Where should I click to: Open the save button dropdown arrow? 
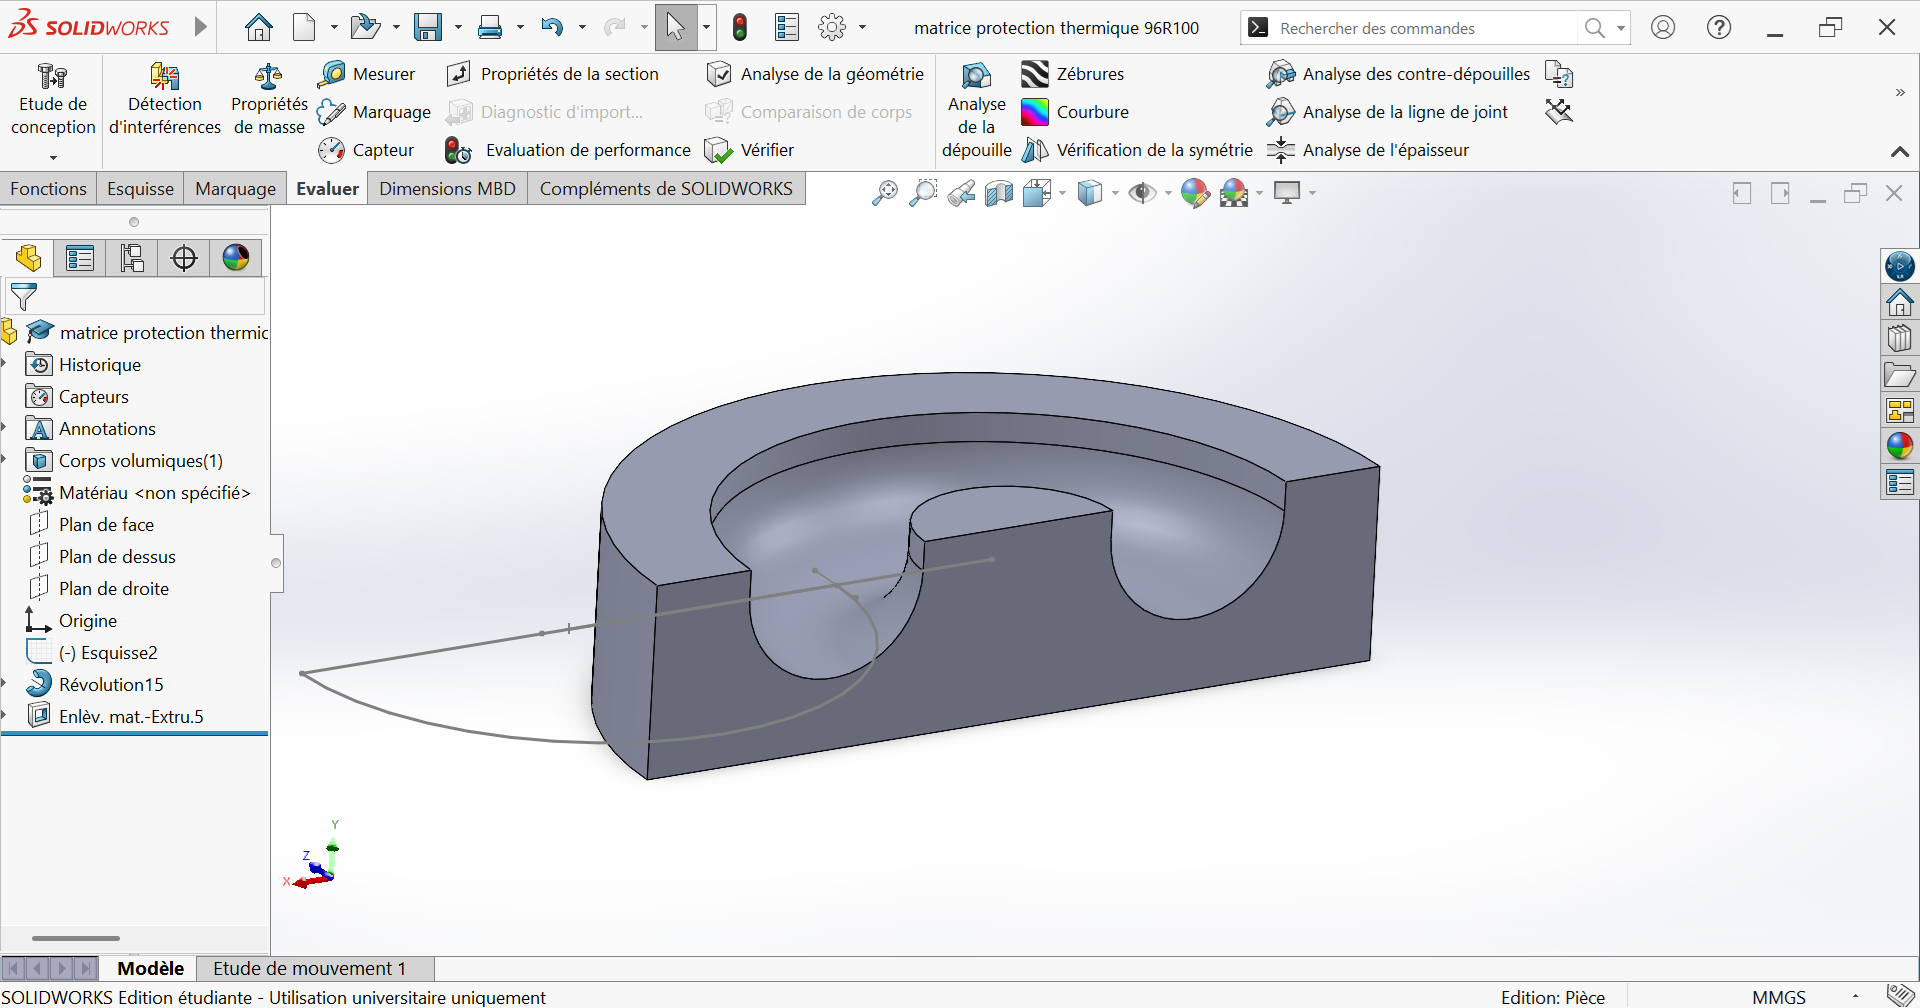pyautogui.click(x=458, y=28)
